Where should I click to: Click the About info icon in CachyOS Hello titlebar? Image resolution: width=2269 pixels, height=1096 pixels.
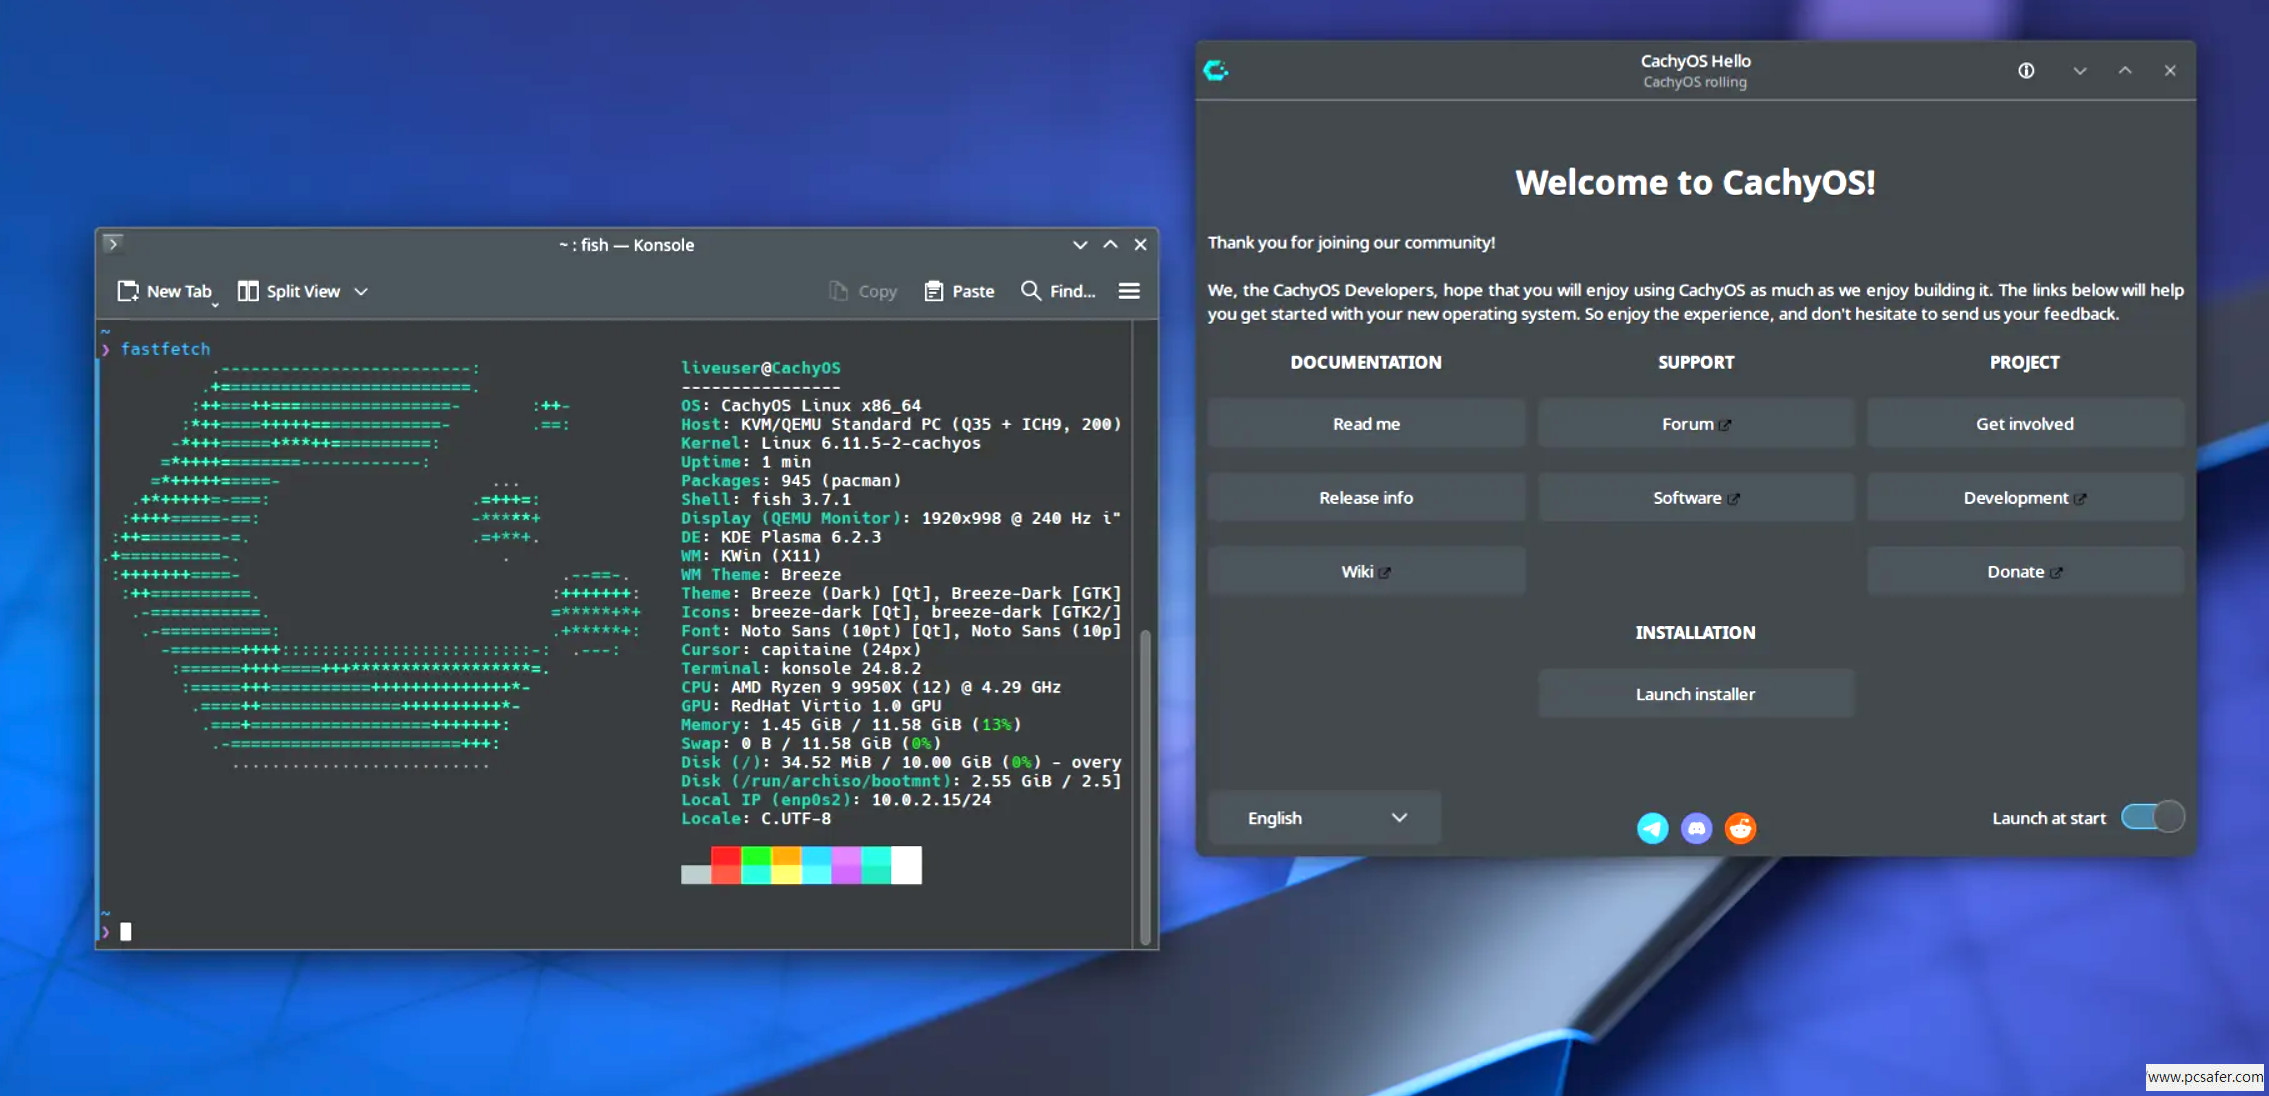pos(2026,71)
